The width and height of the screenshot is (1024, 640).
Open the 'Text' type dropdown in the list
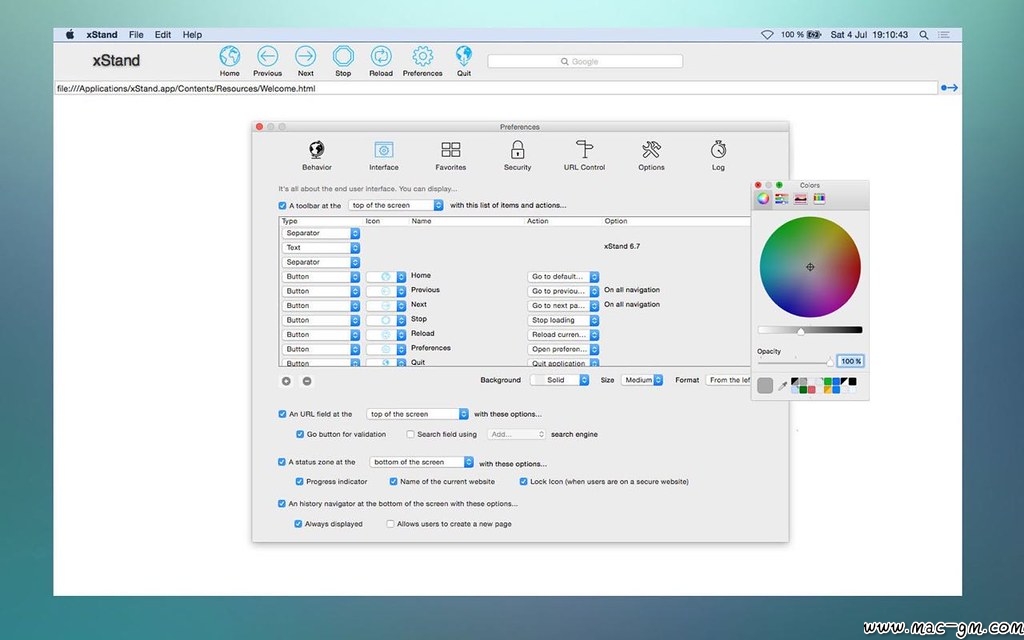(321, 248)
